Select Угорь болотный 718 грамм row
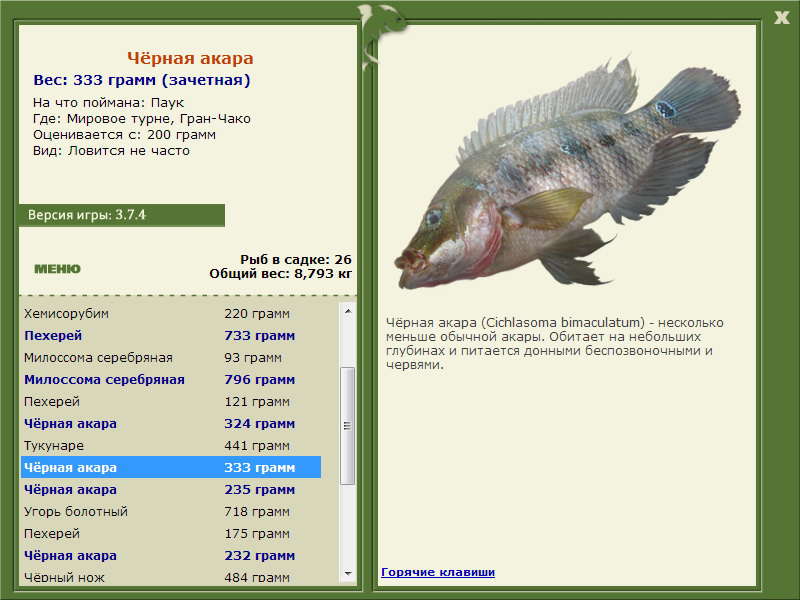The height and width of the screenshot is (600, 800). coord(171,511)
